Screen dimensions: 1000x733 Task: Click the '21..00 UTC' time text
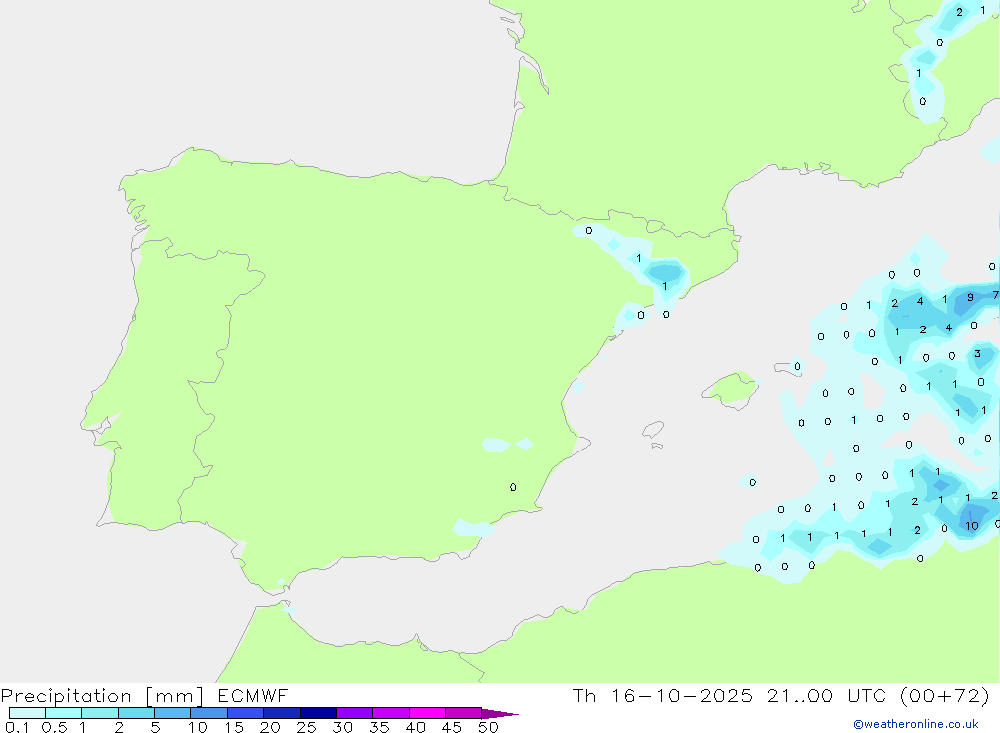pos(829,695)
